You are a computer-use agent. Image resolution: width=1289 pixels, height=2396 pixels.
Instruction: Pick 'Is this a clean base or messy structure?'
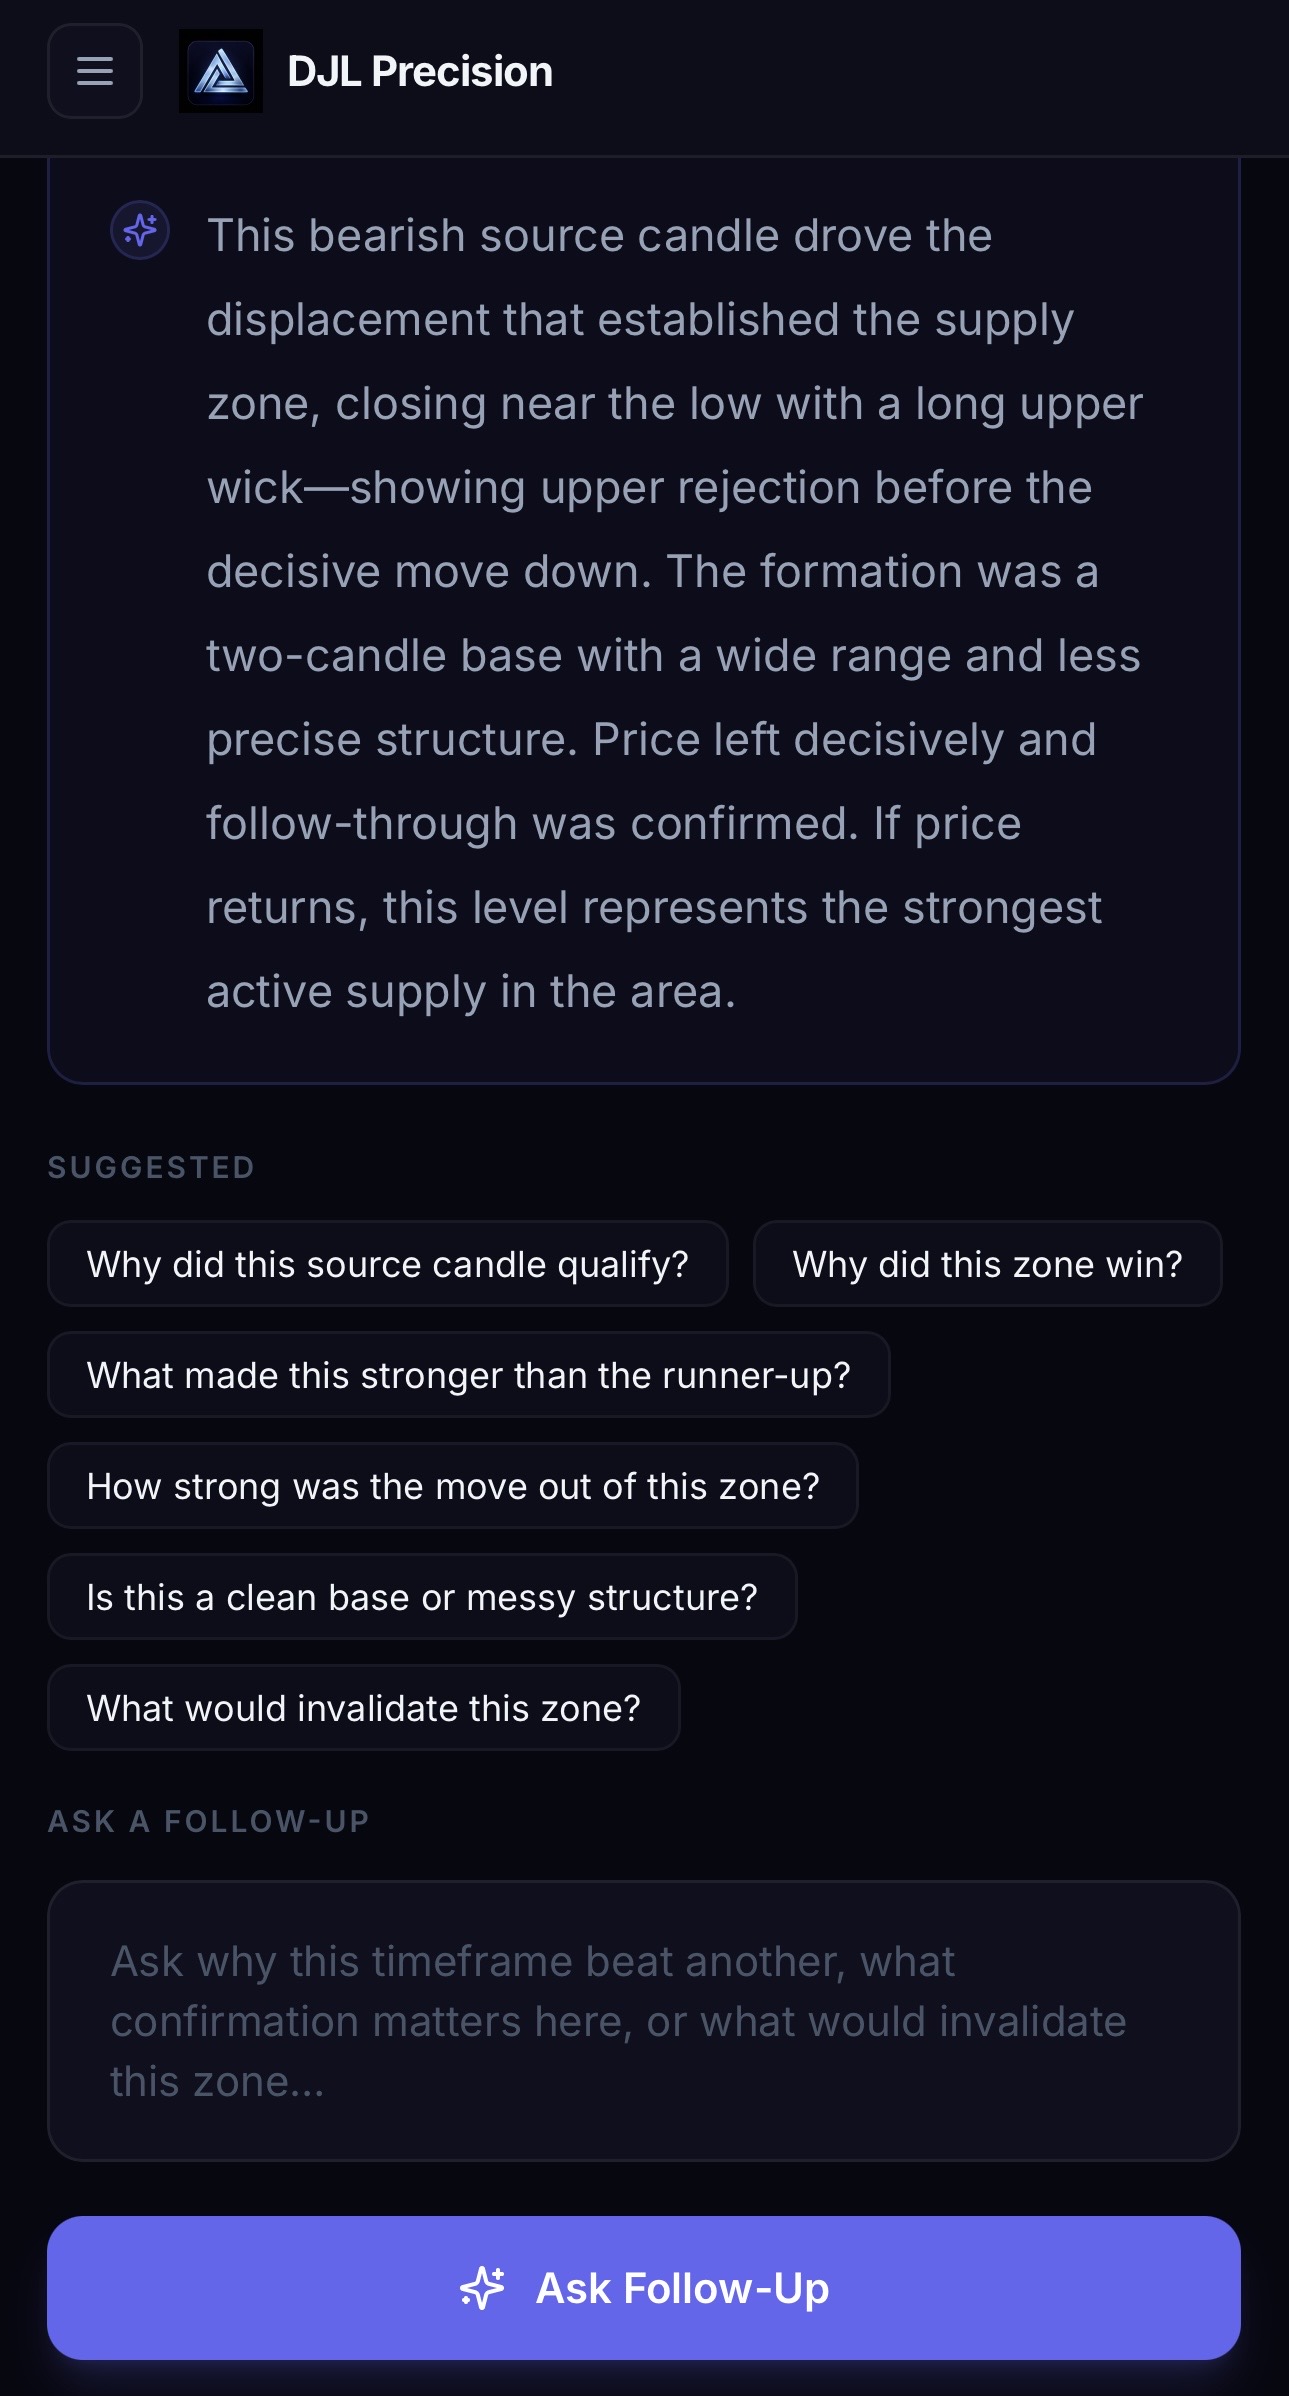coord(421,1597)
